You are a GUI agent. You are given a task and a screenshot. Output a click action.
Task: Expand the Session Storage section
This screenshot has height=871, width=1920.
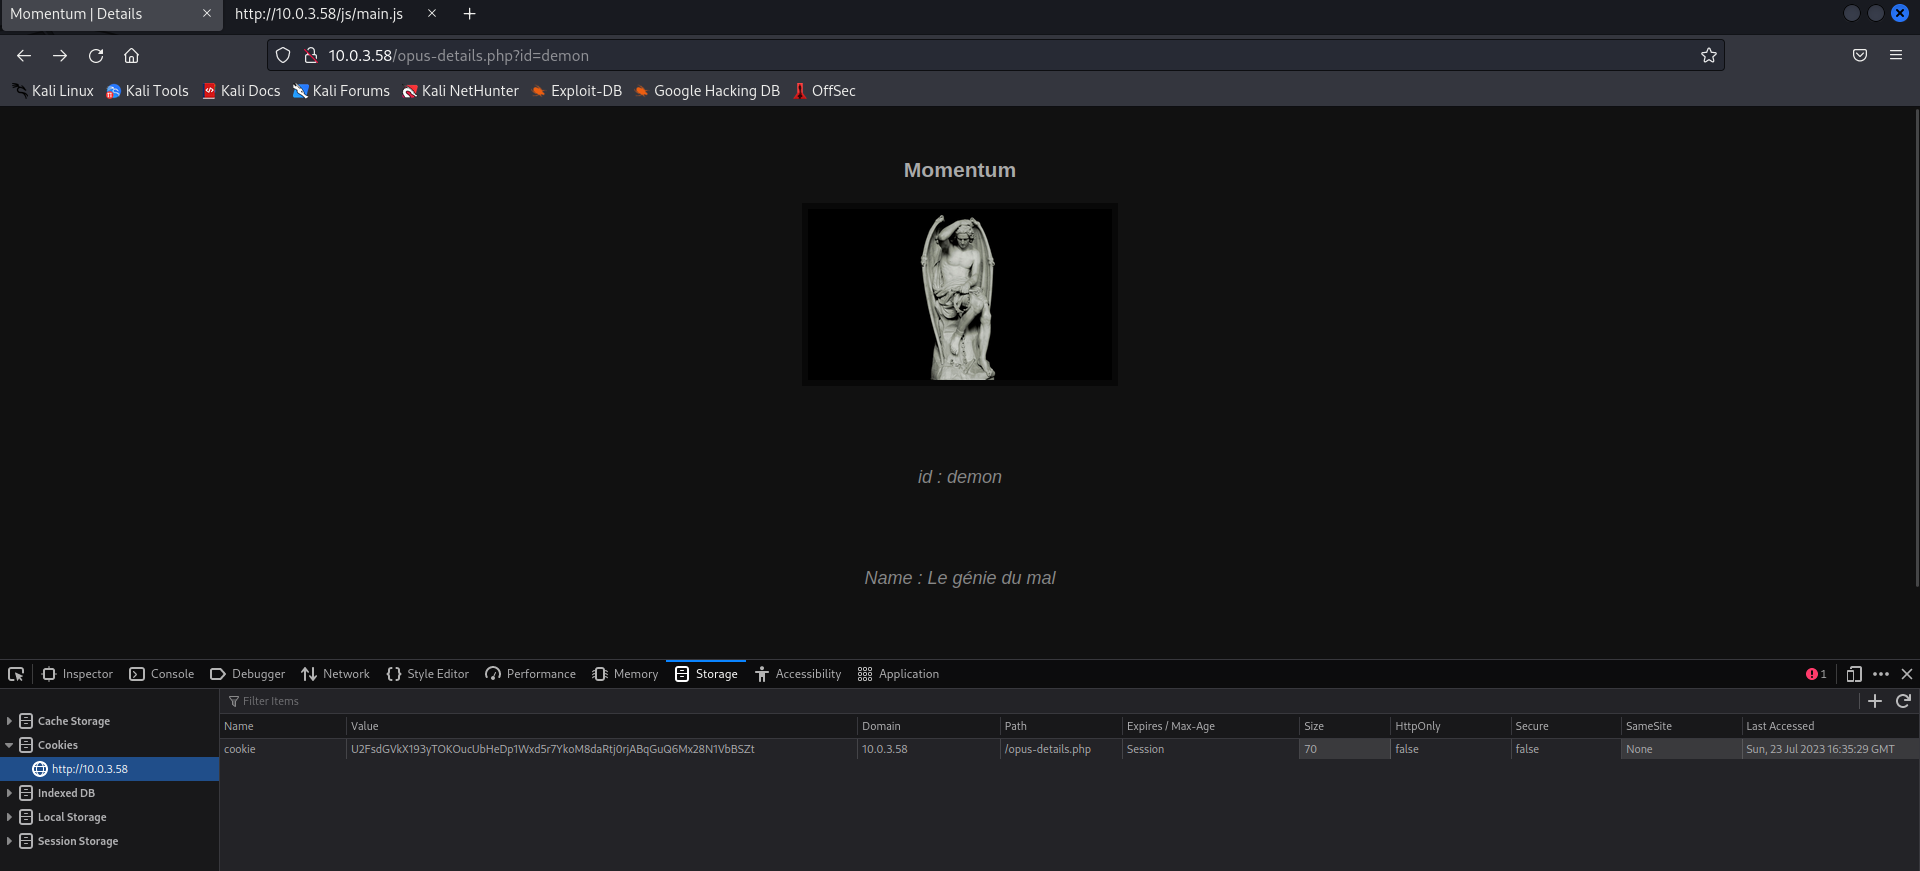coord(10,841)
